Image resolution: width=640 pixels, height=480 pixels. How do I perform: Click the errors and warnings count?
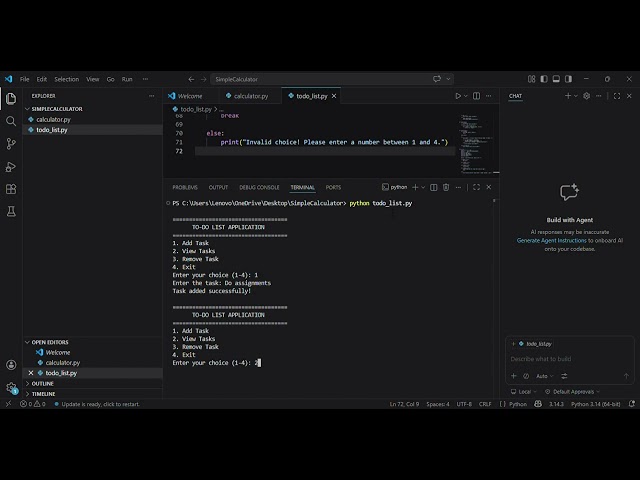33,404
